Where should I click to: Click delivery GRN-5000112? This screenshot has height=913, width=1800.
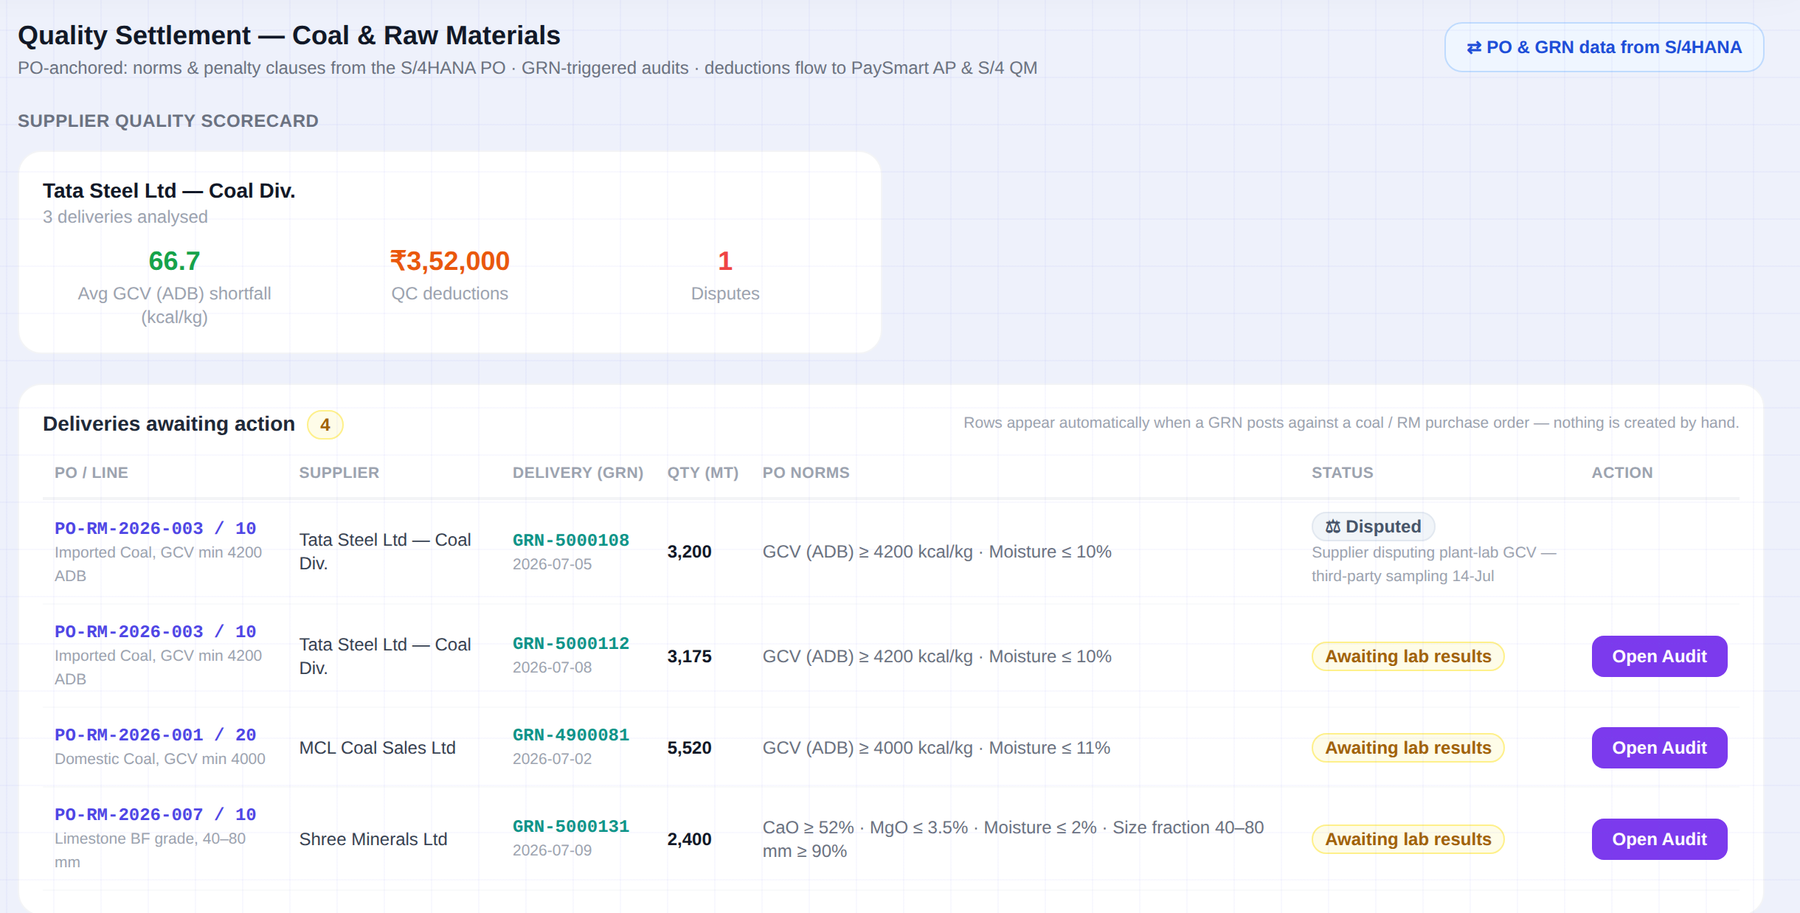[x=571, y=644]
